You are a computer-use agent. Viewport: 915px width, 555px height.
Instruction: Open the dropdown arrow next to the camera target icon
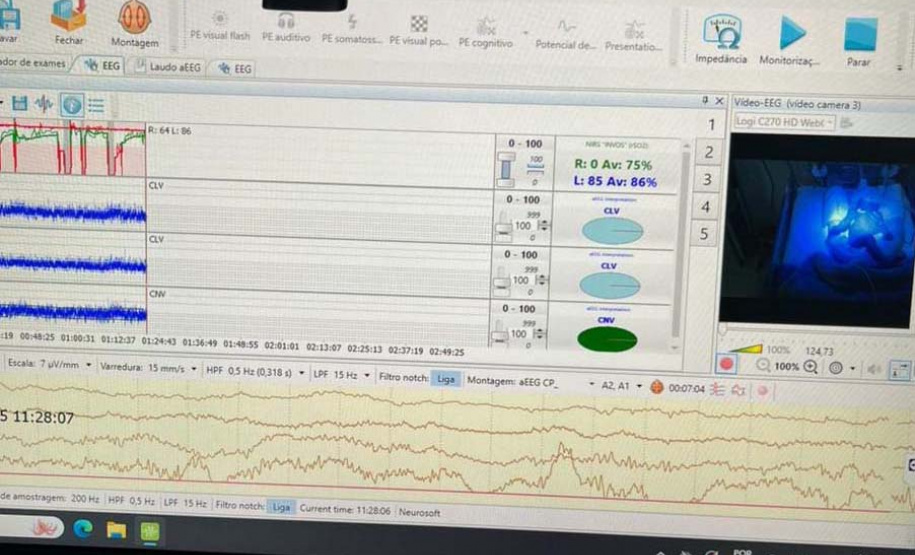click(x=853, y=369)
